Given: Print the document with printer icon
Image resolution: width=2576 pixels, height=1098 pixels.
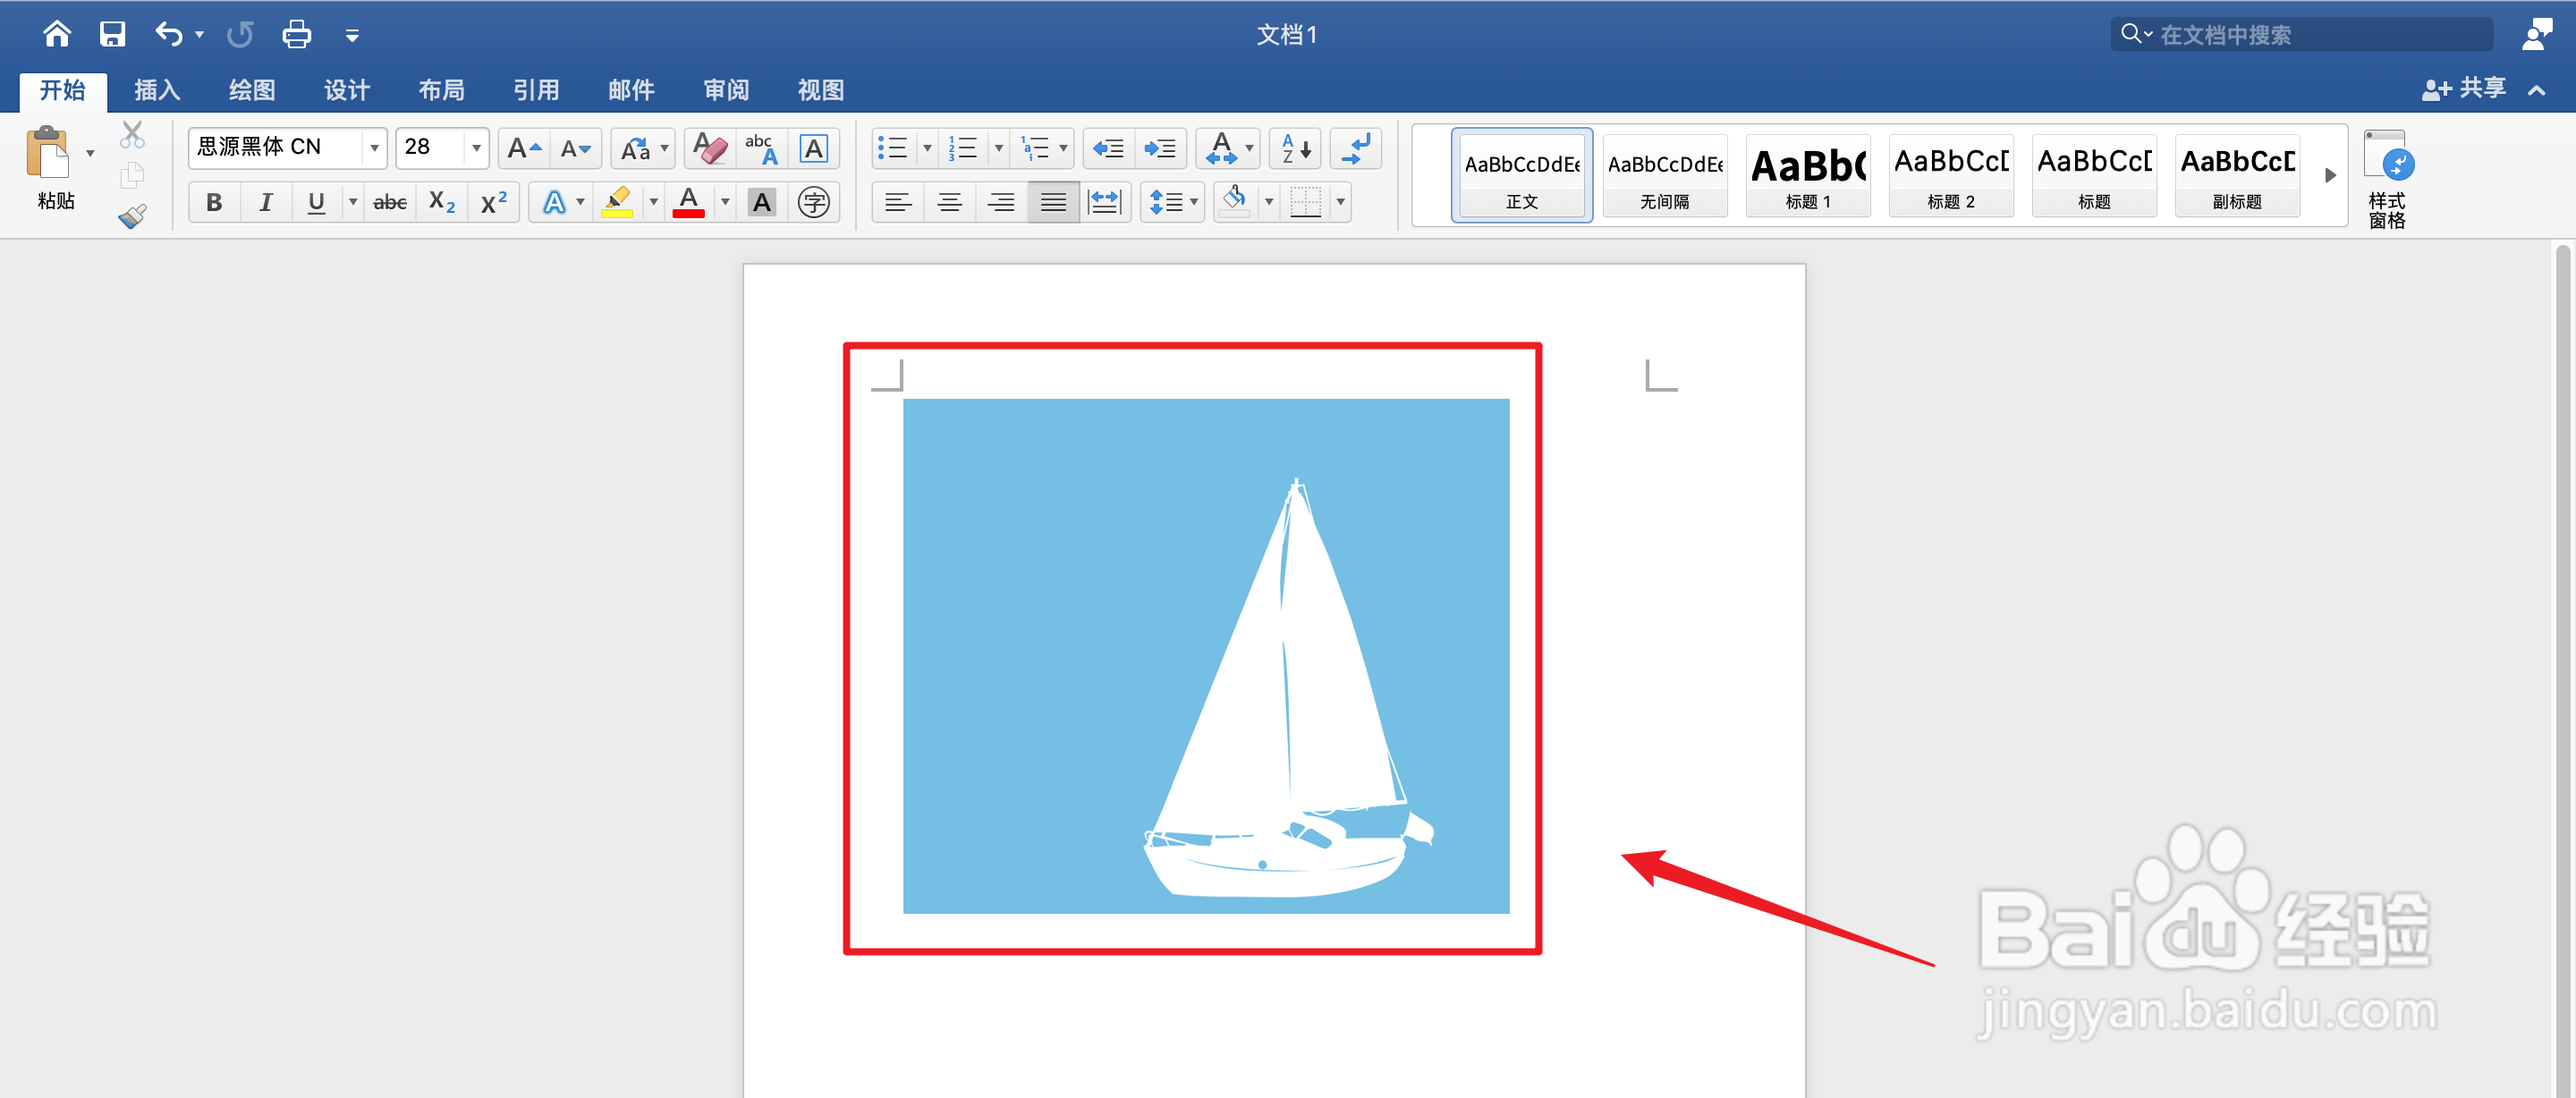Looking at the screenshot, I should coord(296,34).
